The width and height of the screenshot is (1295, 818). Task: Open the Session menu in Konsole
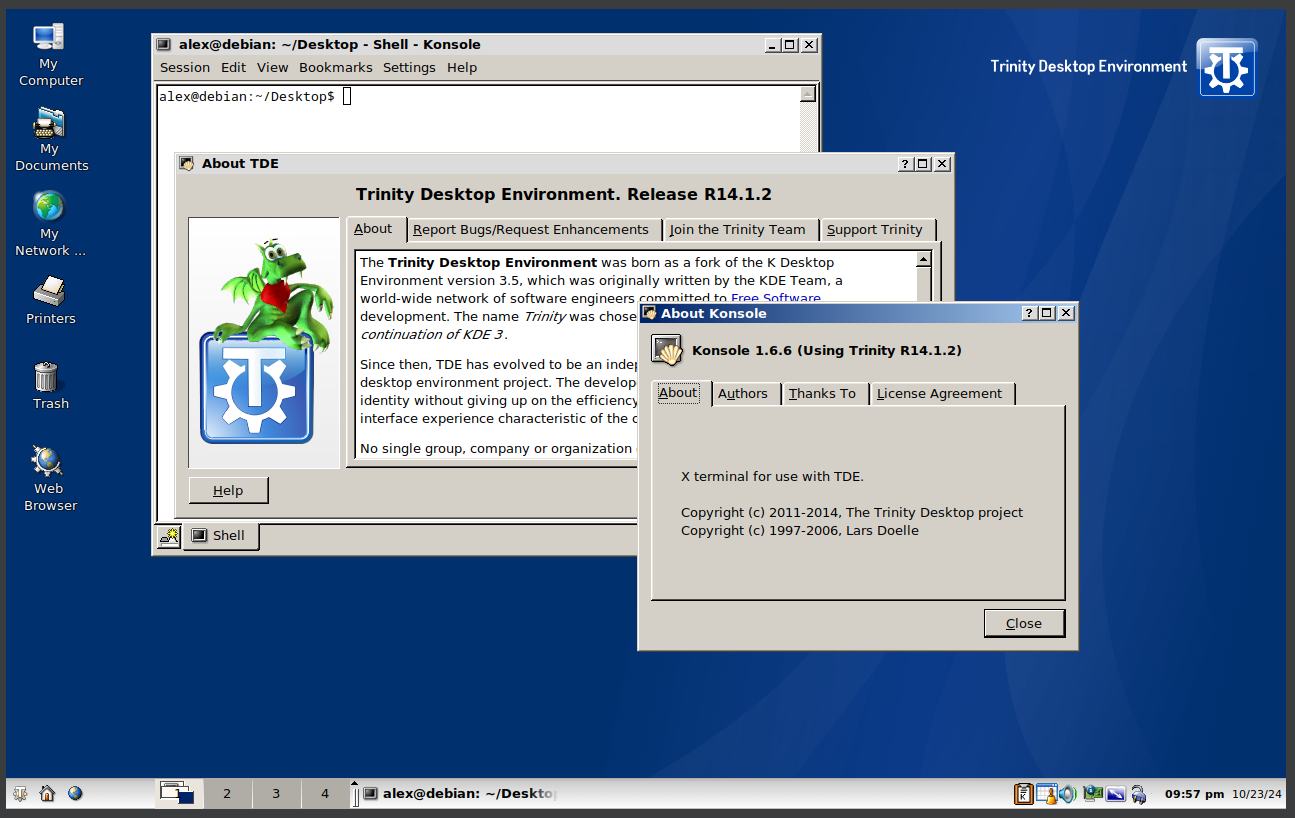coord(185,68)
